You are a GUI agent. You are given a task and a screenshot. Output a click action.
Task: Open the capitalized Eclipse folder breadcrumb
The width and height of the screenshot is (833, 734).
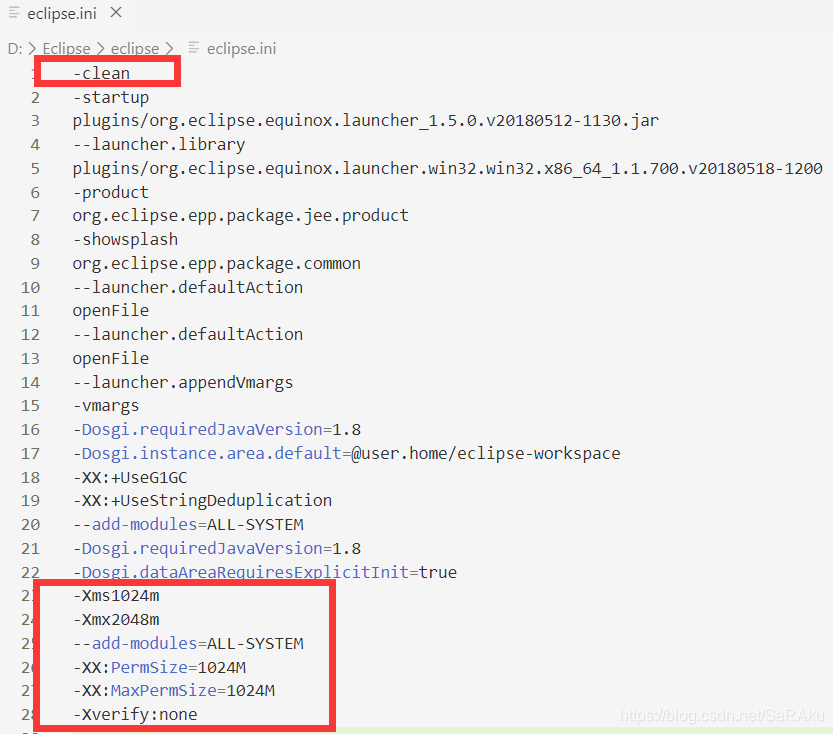point(66,48)
